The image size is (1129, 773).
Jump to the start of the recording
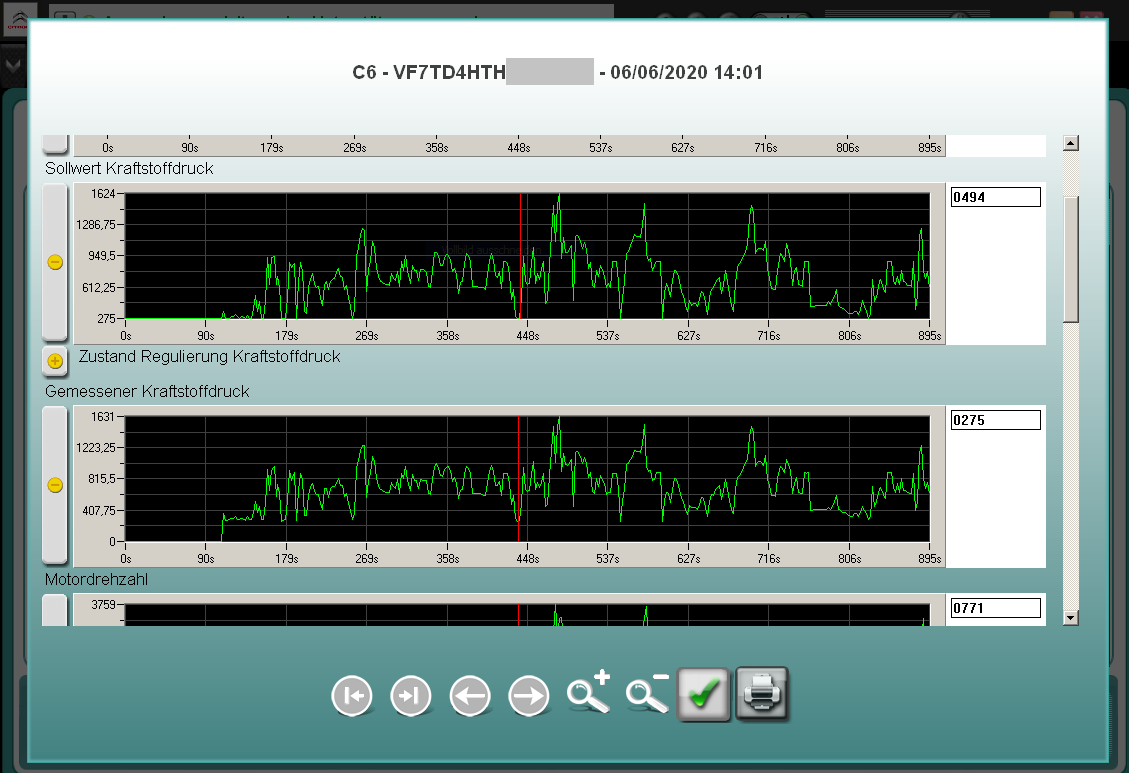pos(352,696)
